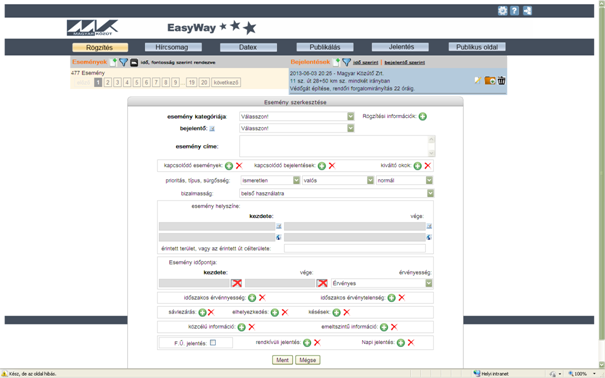Screen dimensions: 605x378
Task: Open location picker icon for kezdete field
Action: point(278,226)
